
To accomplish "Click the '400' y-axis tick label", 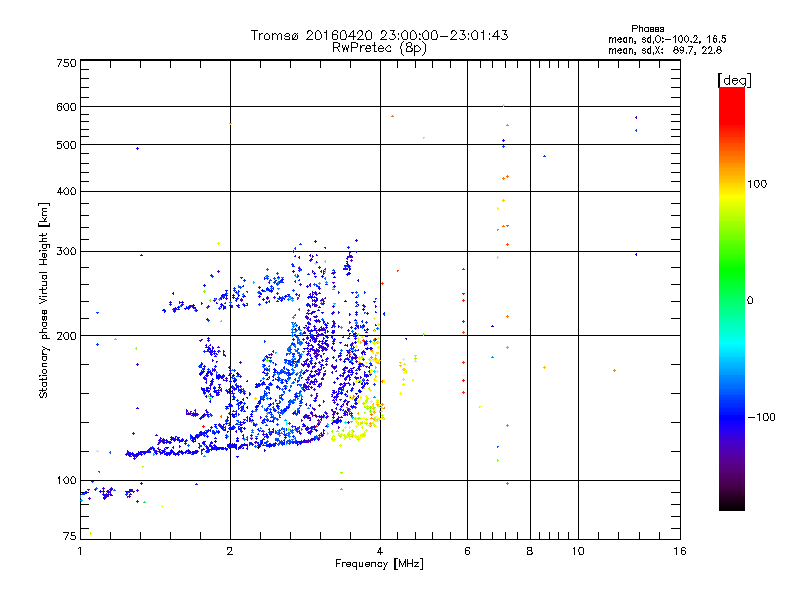I will click(x=66, y=191).
